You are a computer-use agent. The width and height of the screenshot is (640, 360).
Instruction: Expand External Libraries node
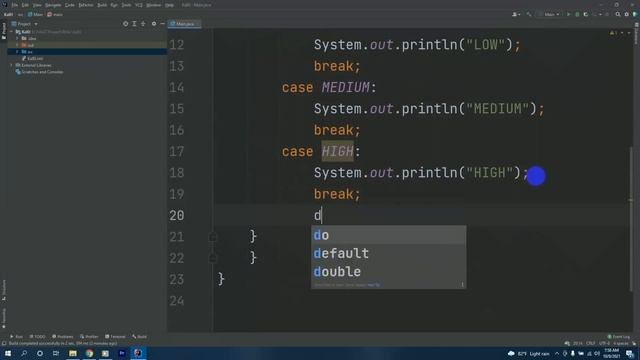(x=11, y=65)
